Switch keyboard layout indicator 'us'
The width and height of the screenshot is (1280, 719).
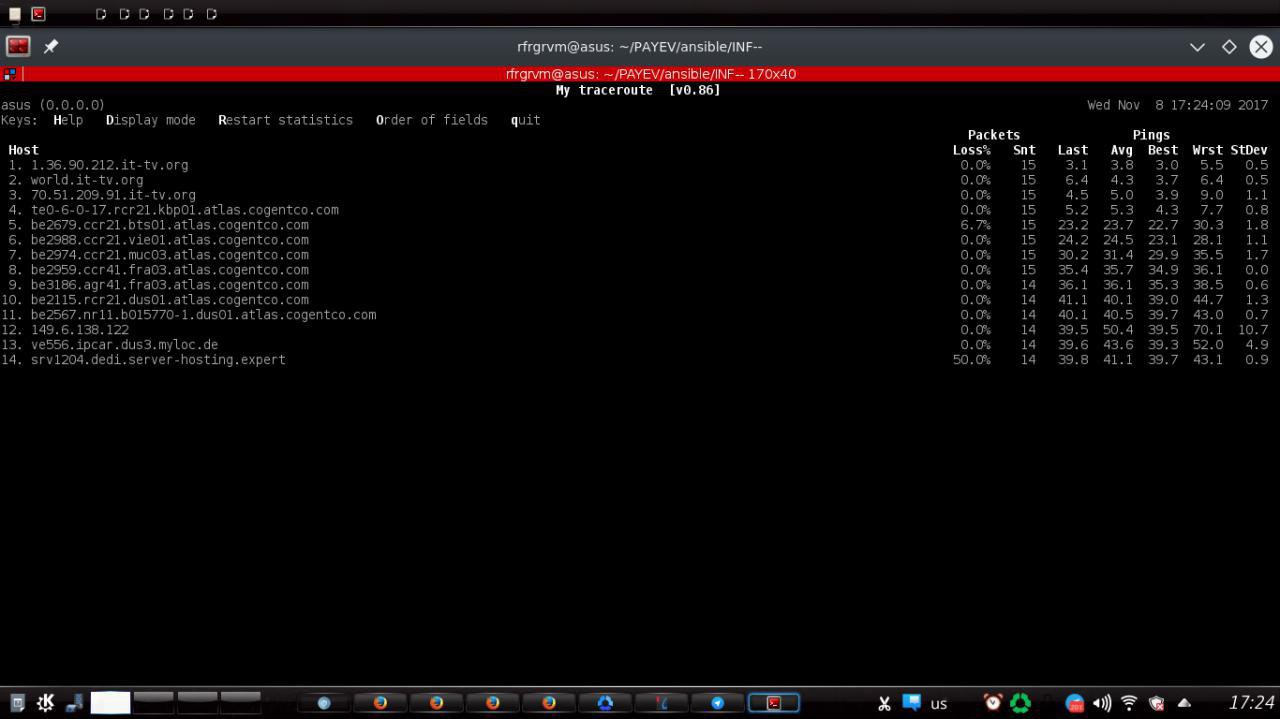pos(938,704)
